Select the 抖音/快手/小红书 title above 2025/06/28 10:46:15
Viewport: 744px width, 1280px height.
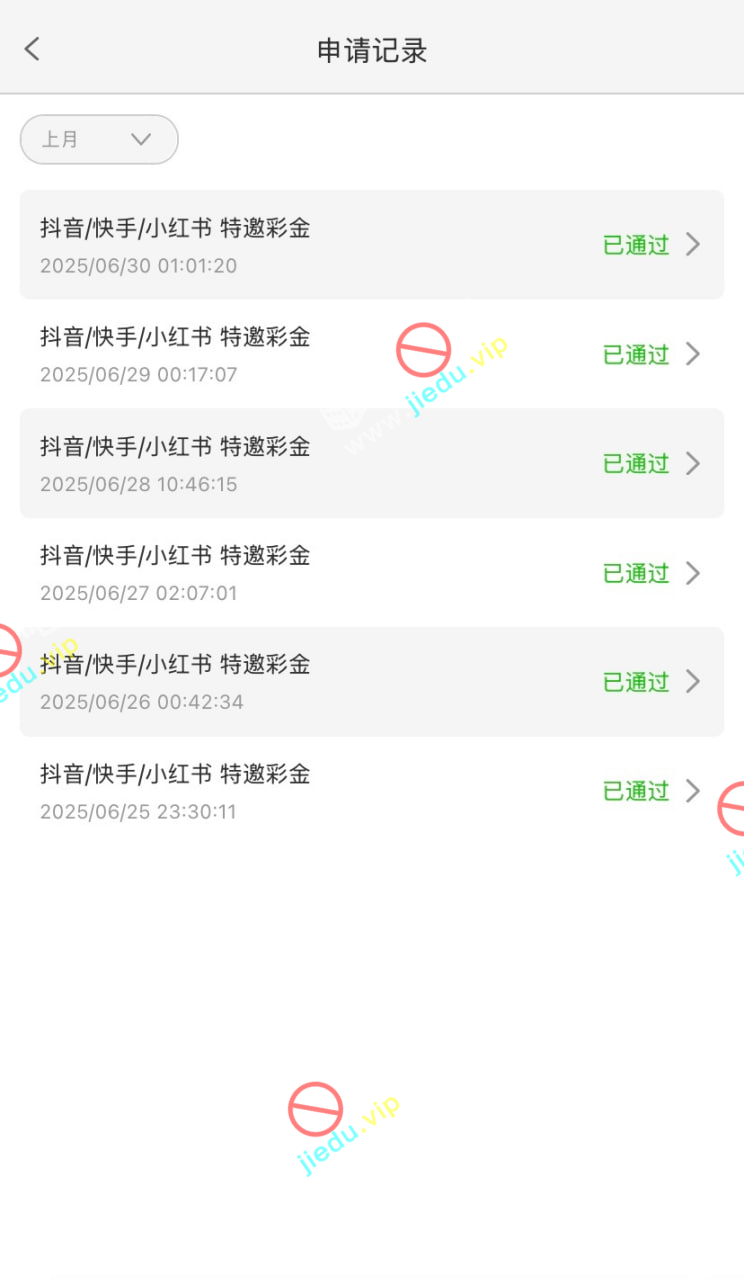pyautogui.click(x=175, y=446)
